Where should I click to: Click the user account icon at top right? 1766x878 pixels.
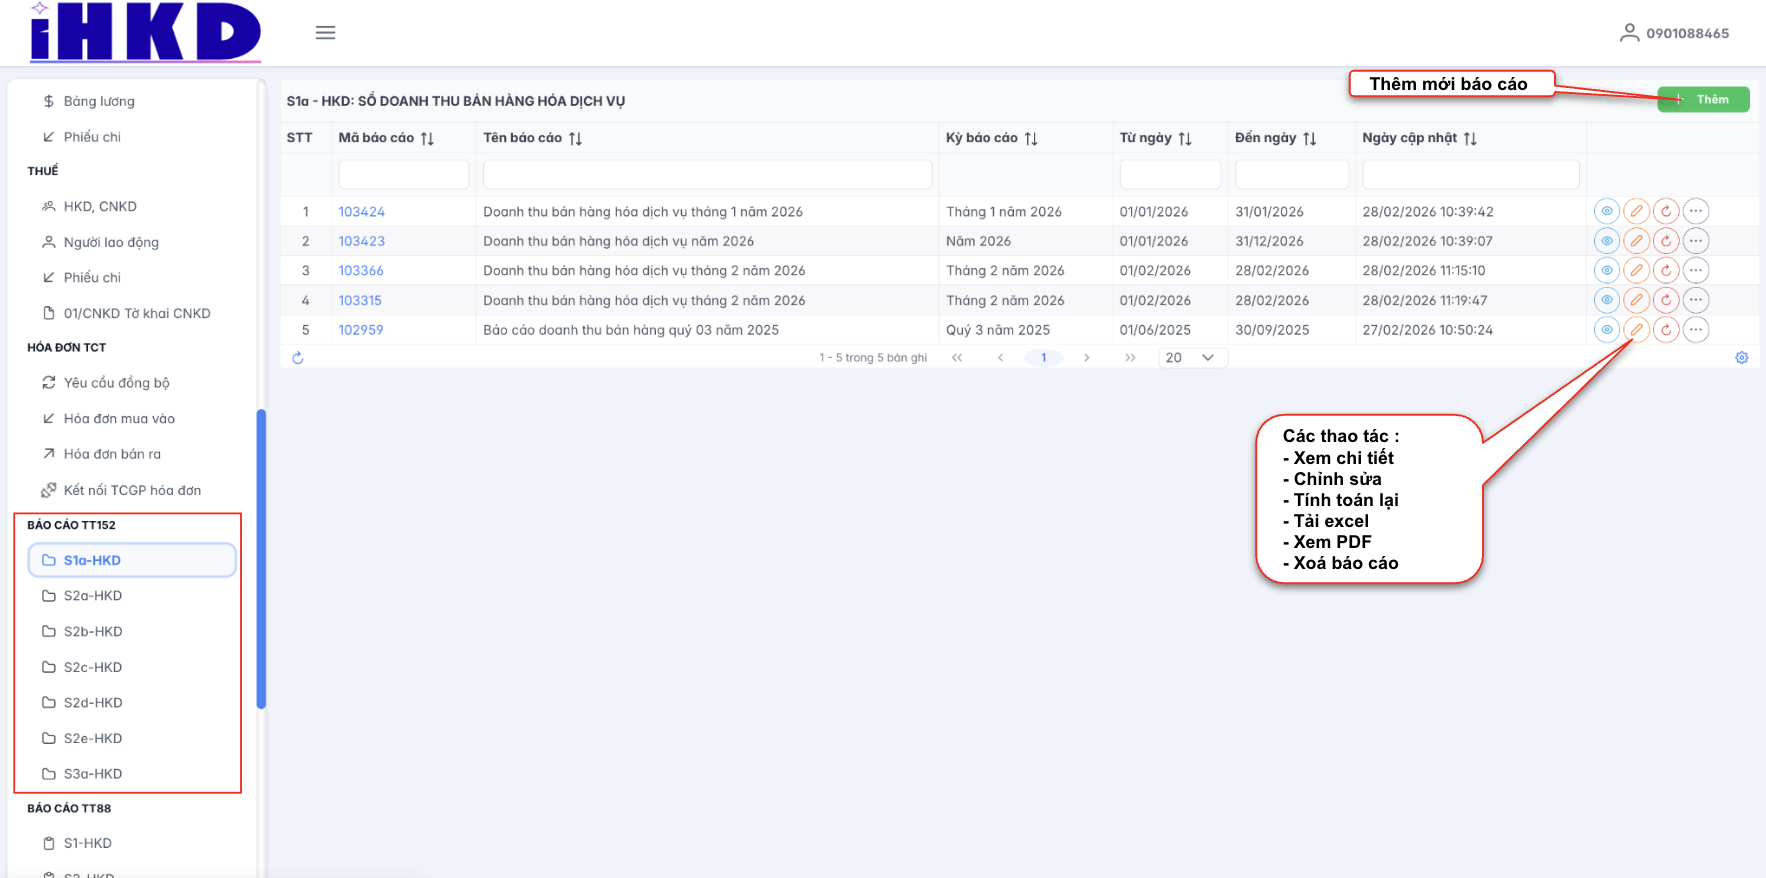1629,33
